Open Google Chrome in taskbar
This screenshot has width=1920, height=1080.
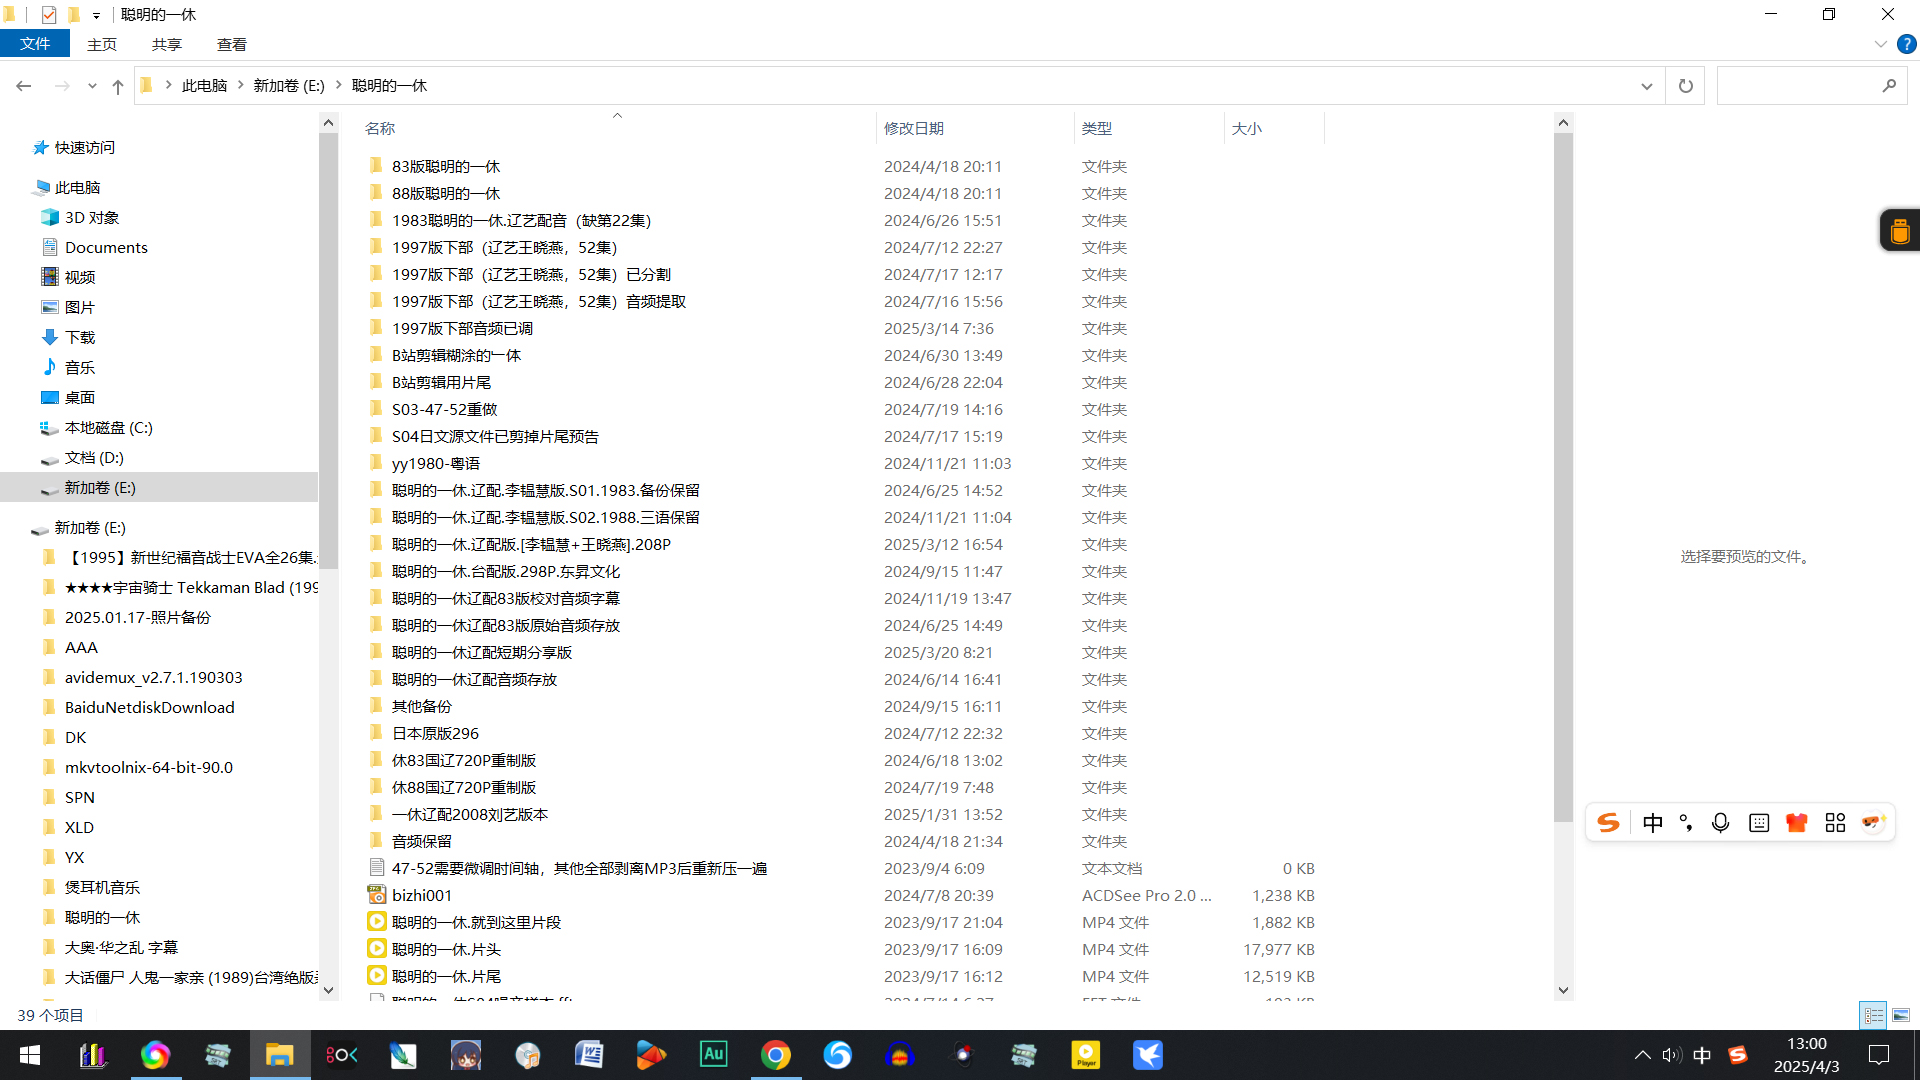[x=775, y=1054]
